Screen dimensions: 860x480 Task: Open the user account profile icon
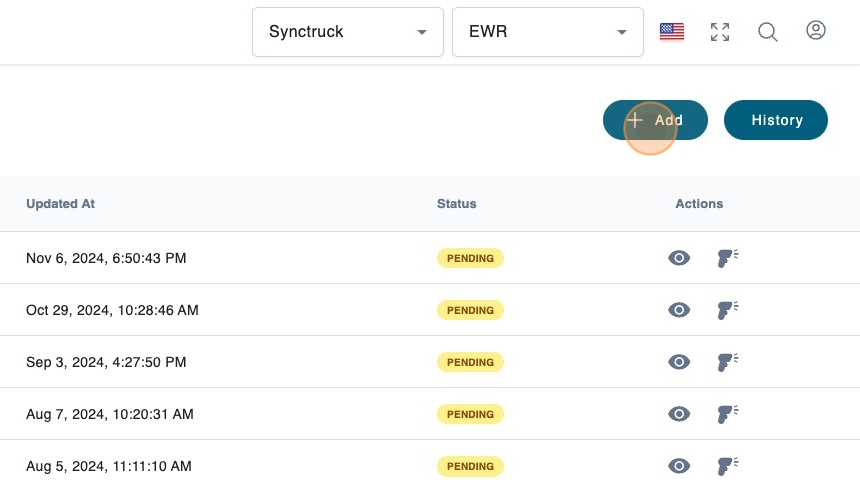816,31
